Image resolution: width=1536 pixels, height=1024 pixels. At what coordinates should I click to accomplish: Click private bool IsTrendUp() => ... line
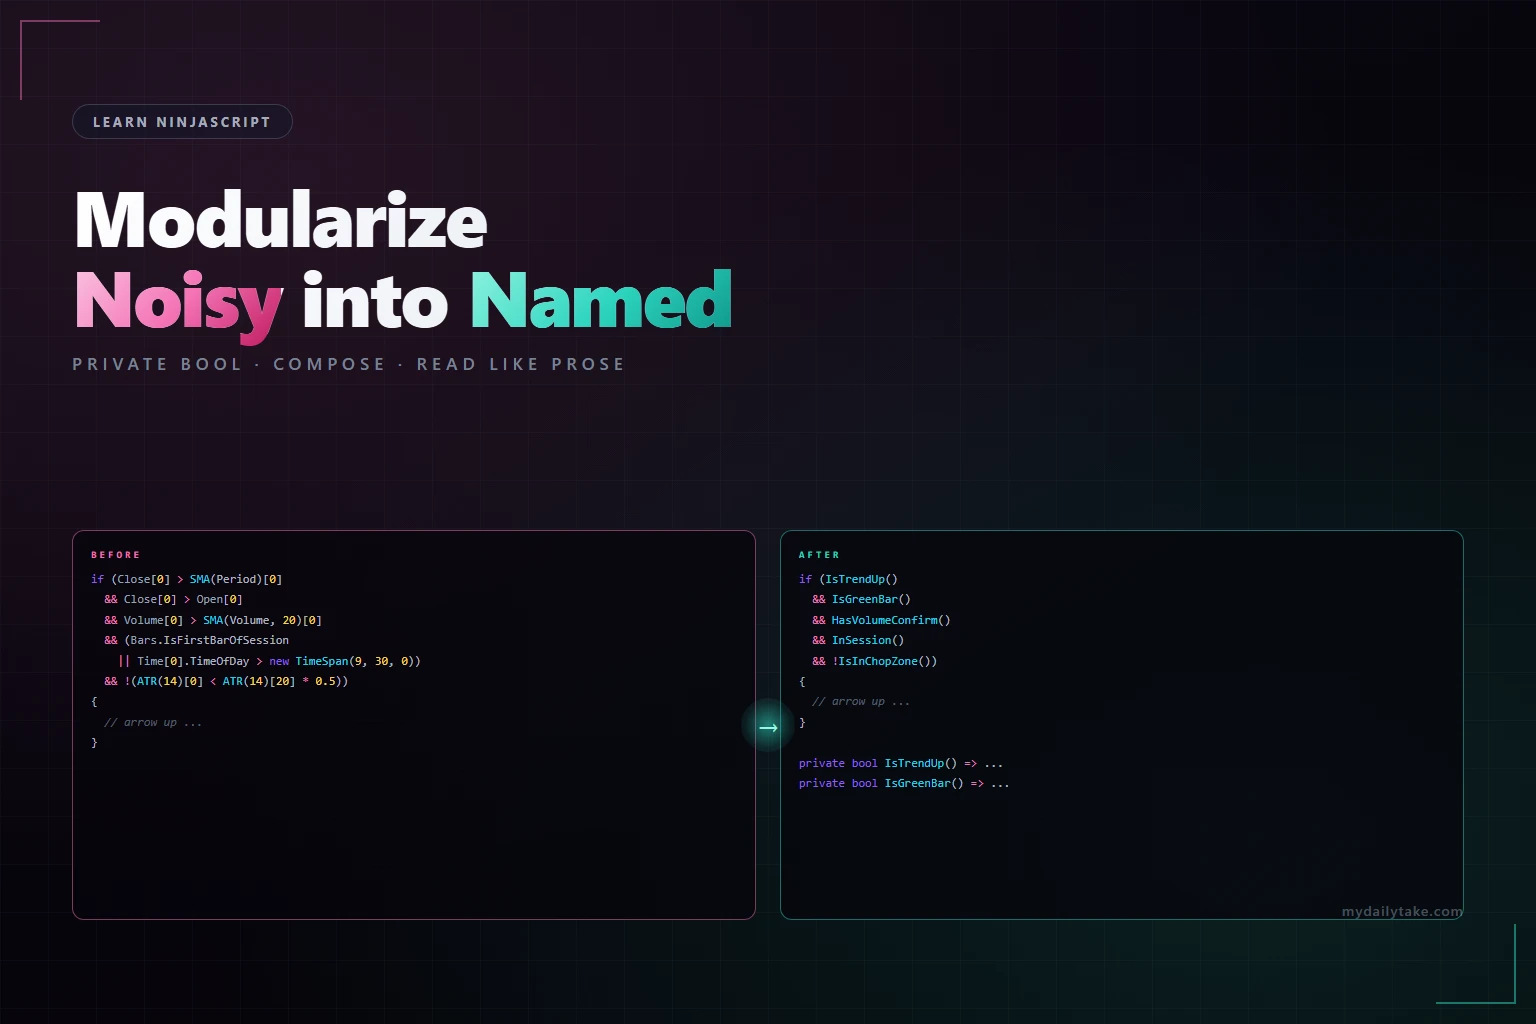tap(901, 763)
